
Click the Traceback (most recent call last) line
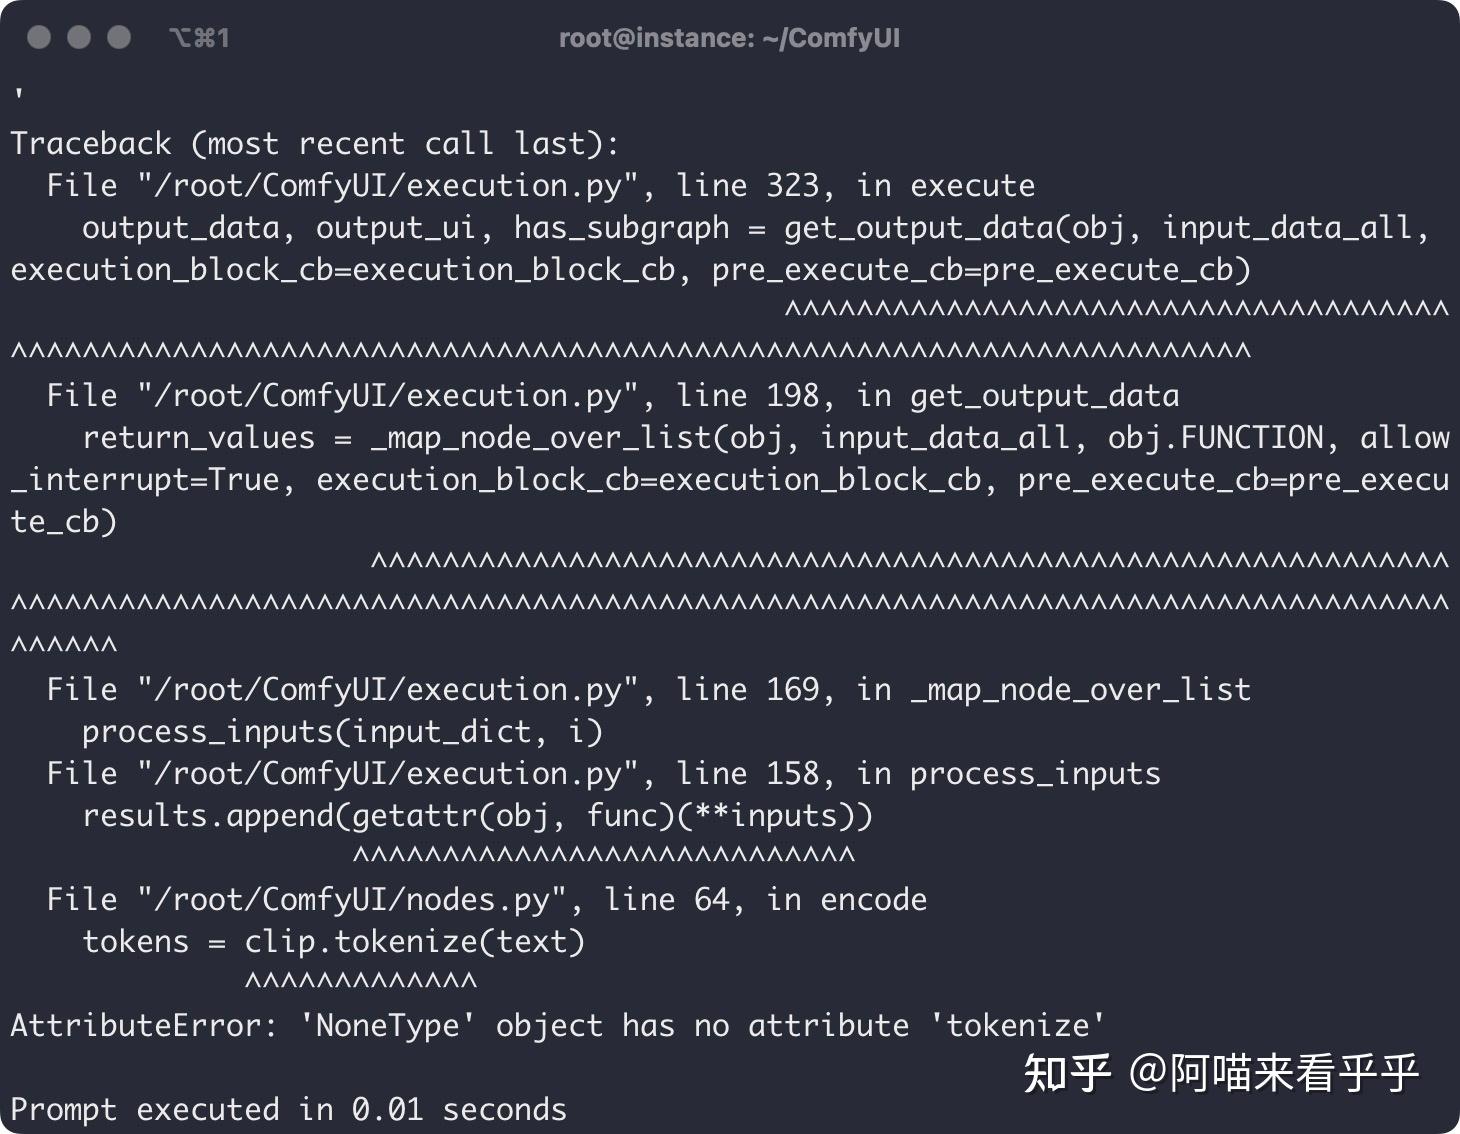tap(315, 142)
